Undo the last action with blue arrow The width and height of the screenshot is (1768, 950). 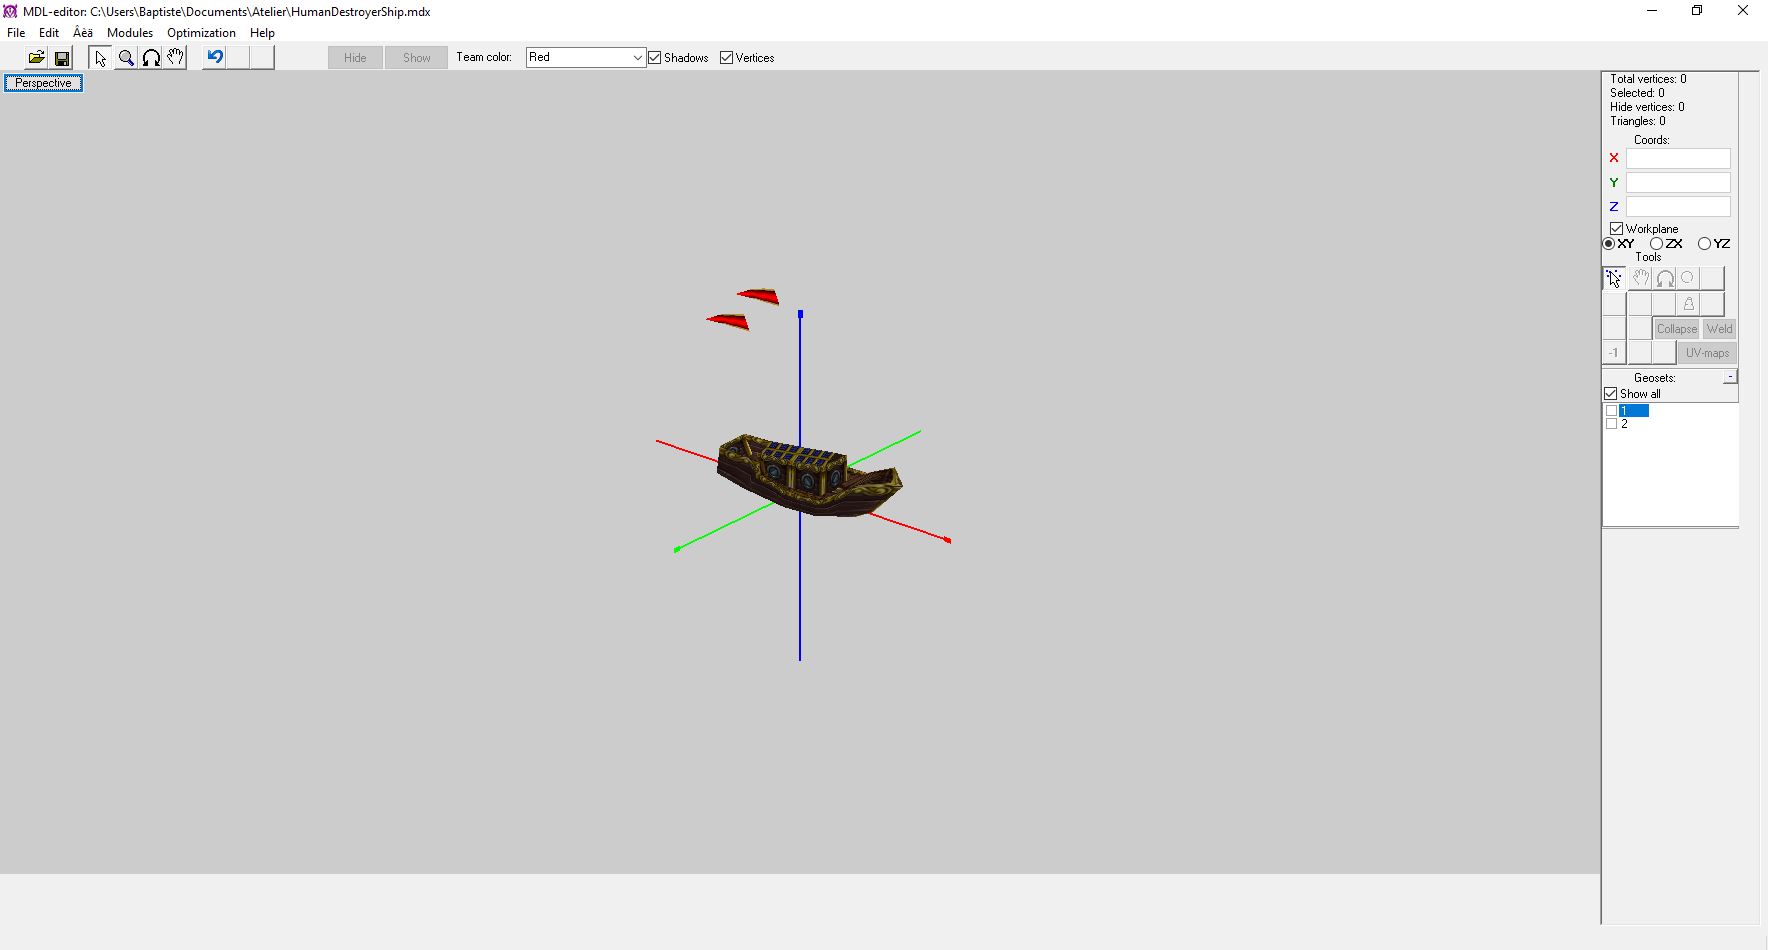(214, 58)
